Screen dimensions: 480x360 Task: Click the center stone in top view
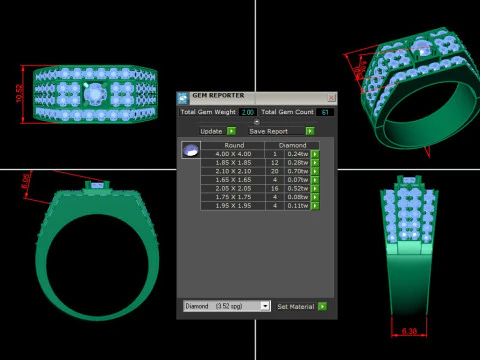95,94
